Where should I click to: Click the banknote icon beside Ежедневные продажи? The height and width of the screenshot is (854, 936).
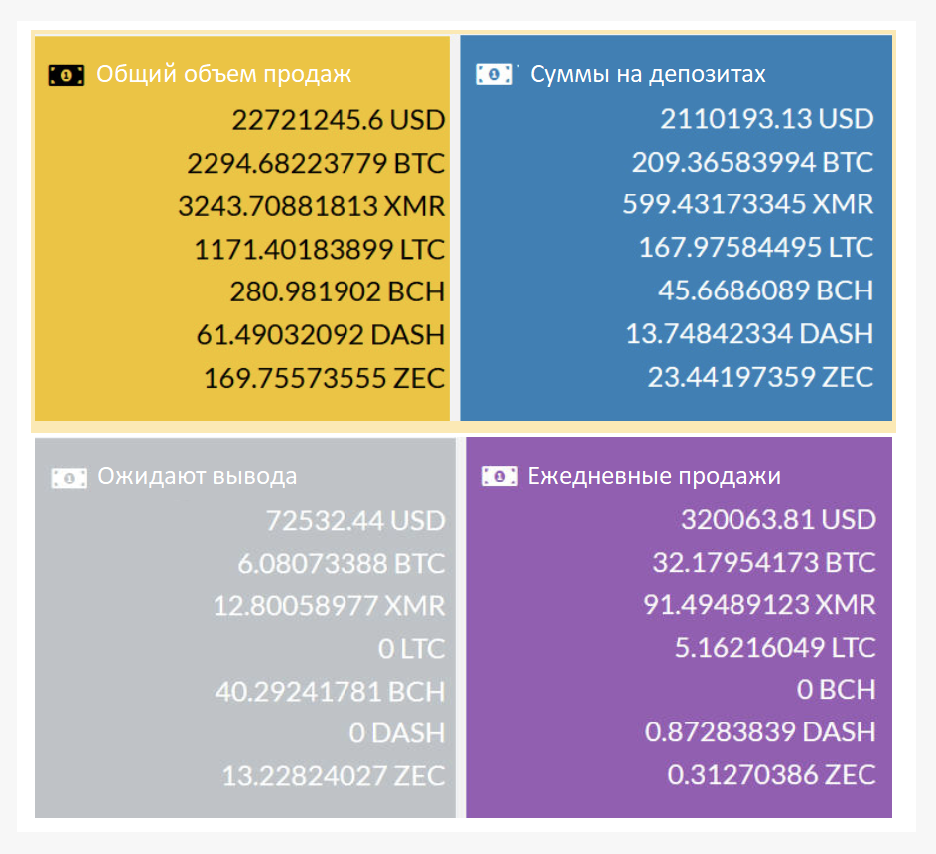tap(500, 476)
